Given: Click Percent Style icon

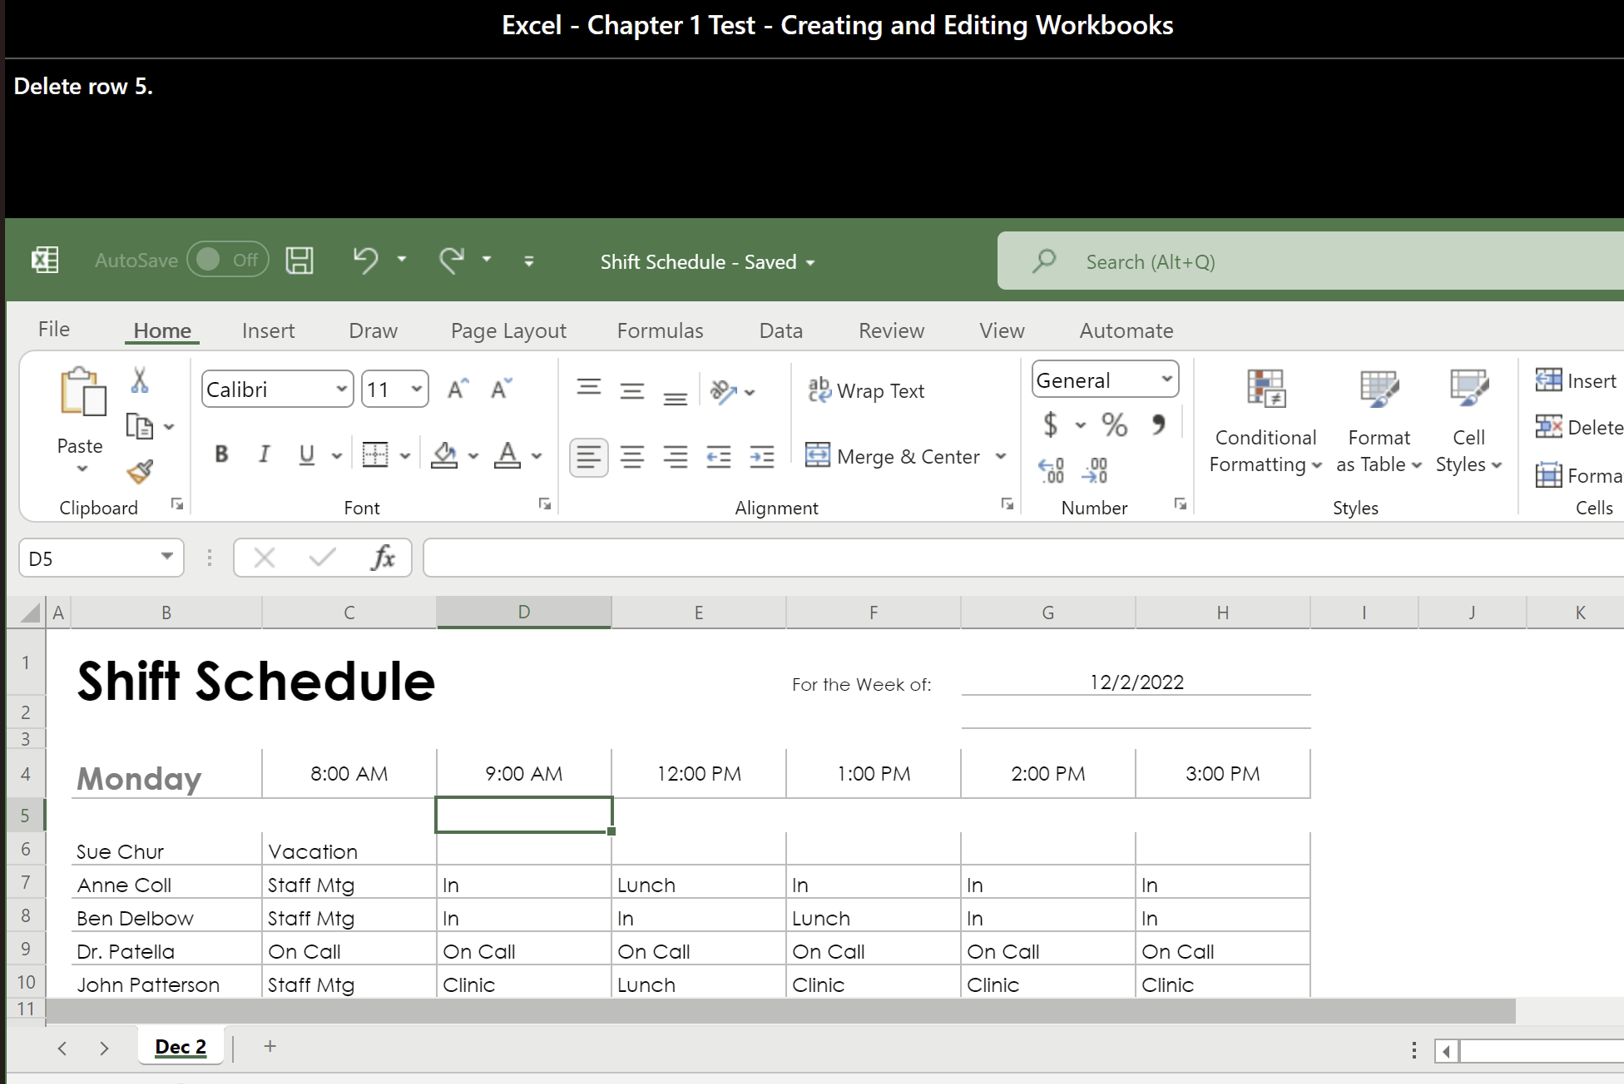Looking at the screenshot, I should coord(1114,425).
